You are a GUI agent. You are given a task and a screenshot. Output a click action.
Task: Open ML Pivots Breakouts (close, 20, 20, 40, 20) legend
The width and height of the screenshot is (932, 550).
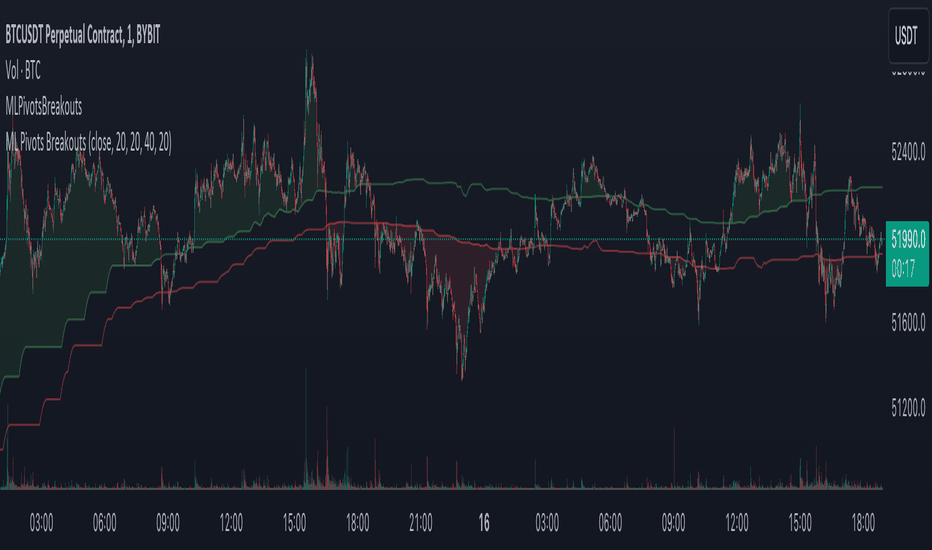pyautogui.click(x=89, y=143)
